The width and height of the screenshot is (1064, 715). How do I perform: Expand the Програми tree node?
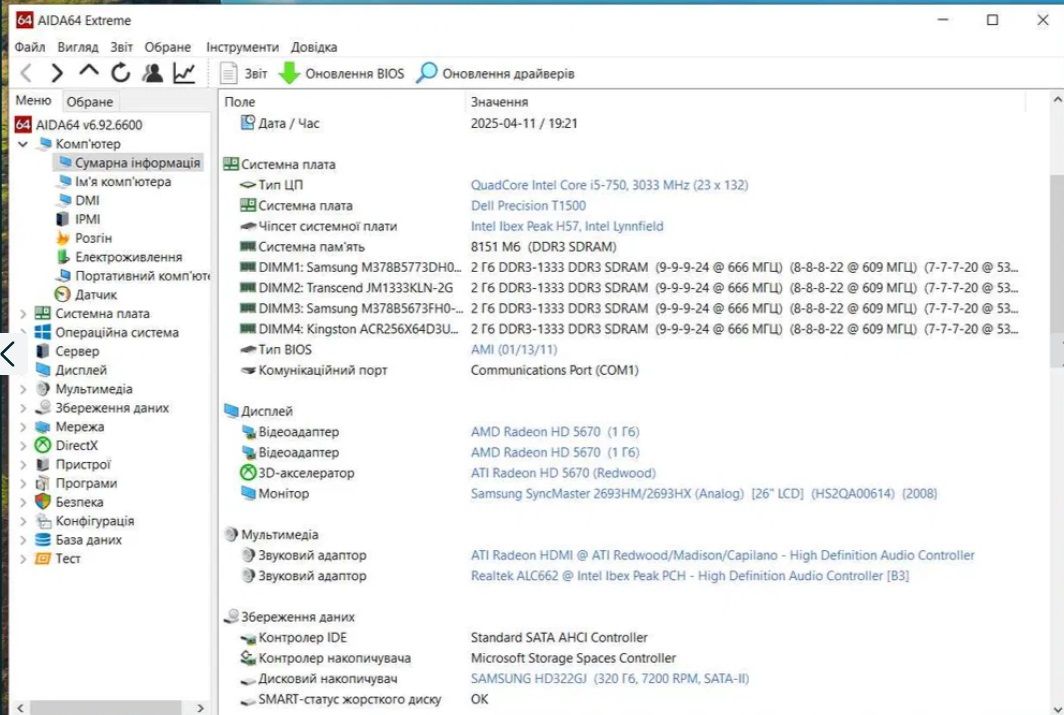(x=23, y=483)
